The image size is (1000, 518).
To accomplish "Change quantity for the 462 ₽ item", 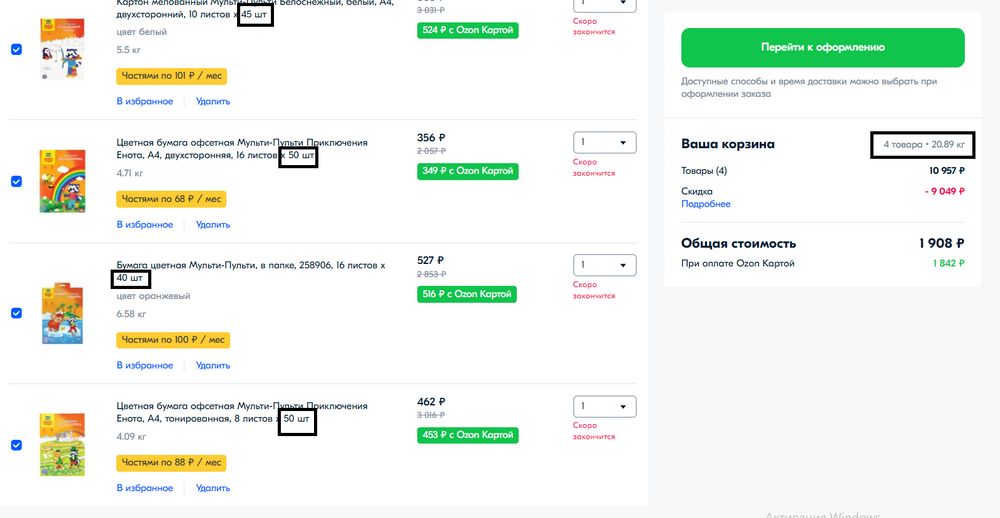I will (x=604, y=407).
